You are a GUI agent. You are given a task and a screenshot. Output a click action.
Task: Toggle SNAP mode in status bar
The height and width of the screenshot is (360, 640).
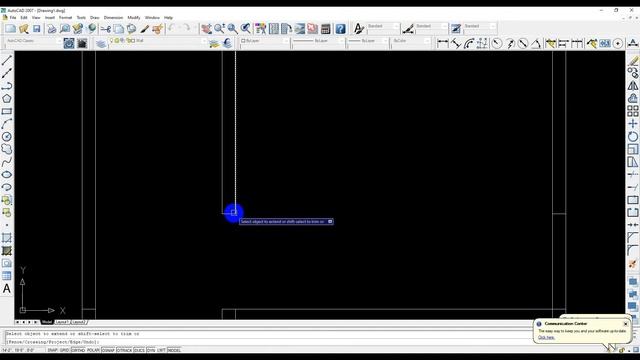click(53, 350)
